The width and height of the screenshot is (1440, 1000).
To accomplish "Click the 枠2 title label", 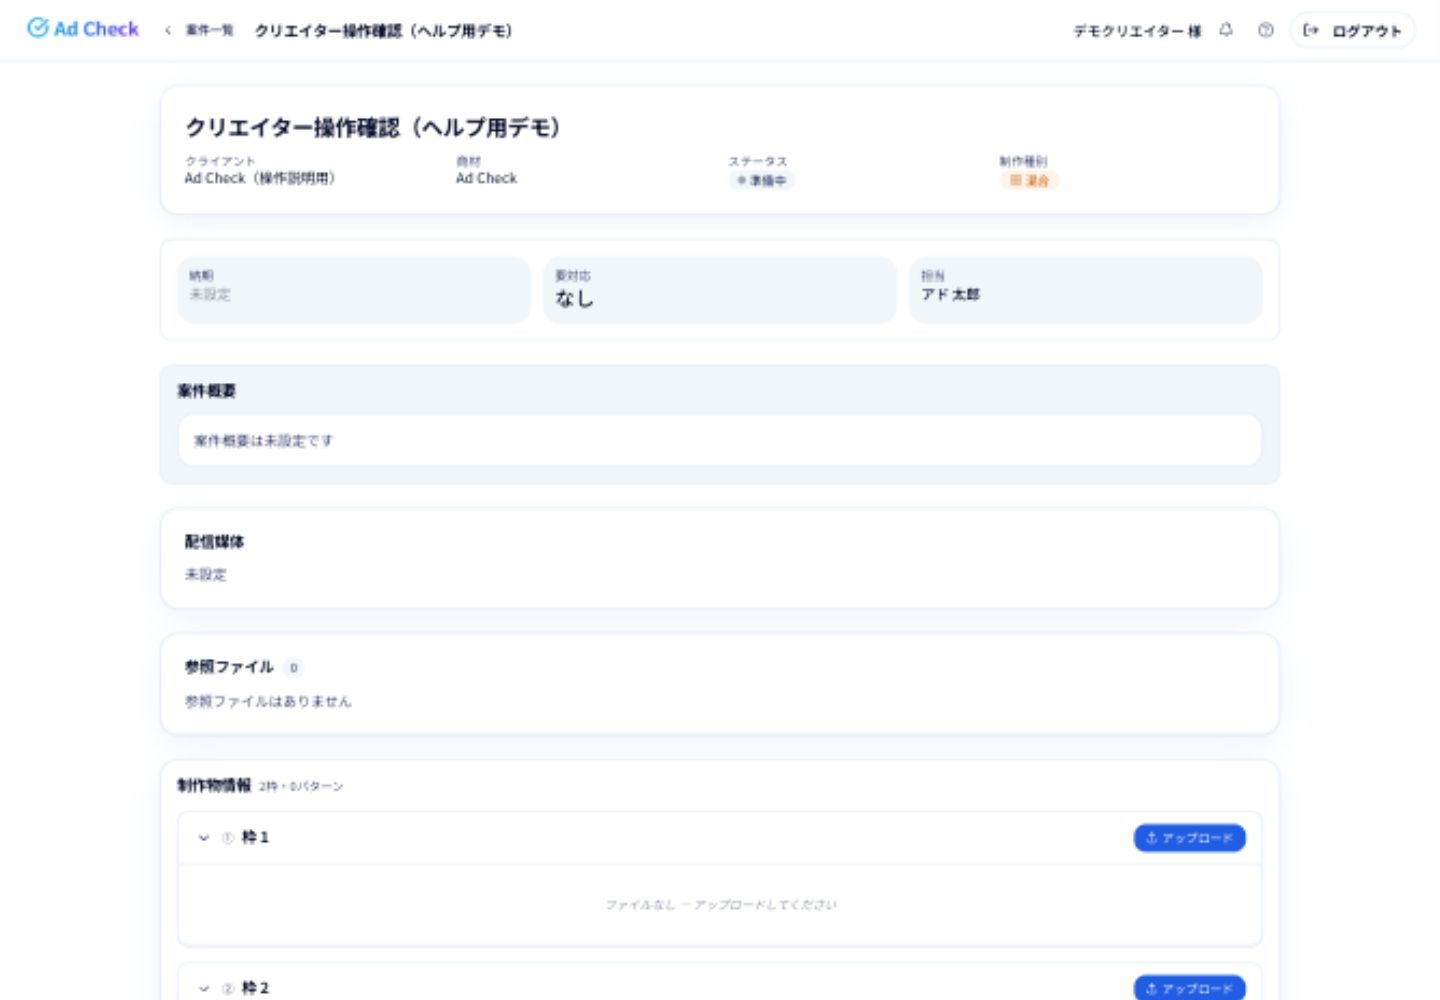I will pos(255,988).
